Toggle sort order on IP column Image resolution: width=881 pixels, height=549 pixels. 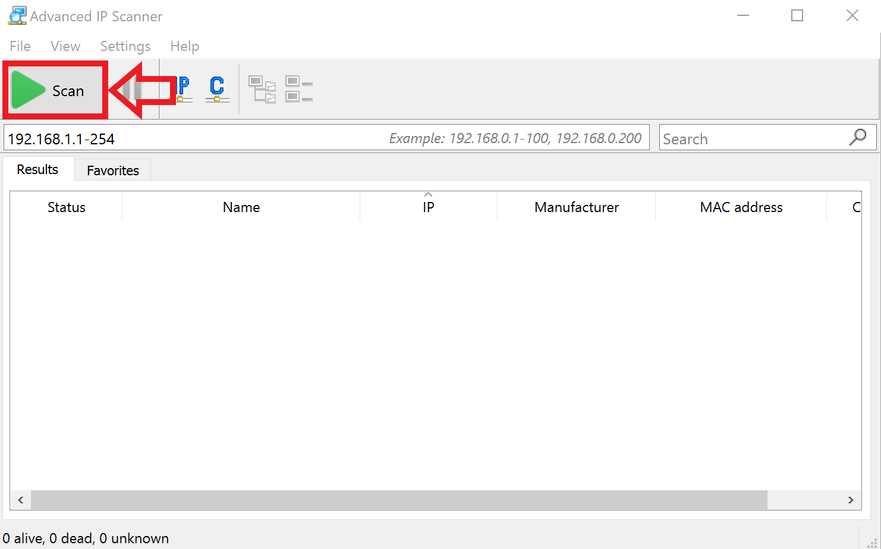[x=428, y=207]
